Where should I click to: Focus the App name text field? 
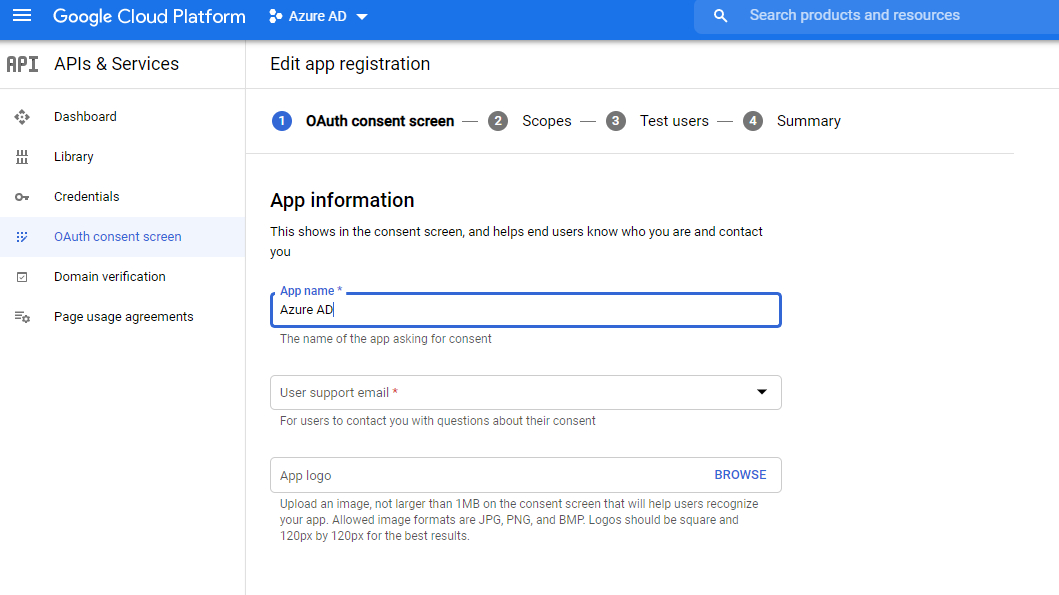(525, 310)
